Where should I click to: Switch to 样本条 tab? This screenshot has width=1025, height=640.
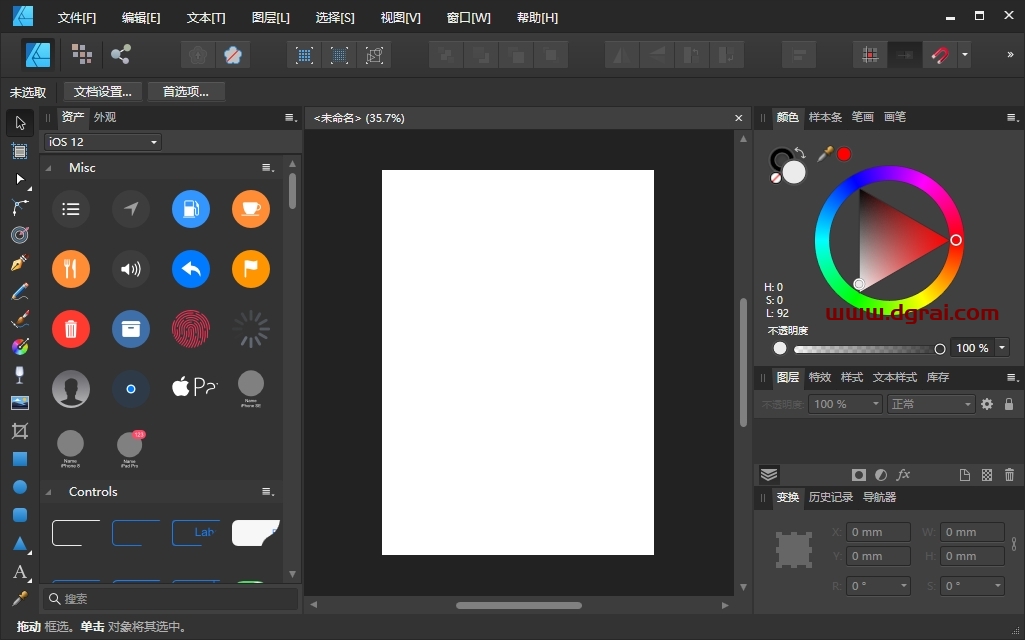point(825,117)
